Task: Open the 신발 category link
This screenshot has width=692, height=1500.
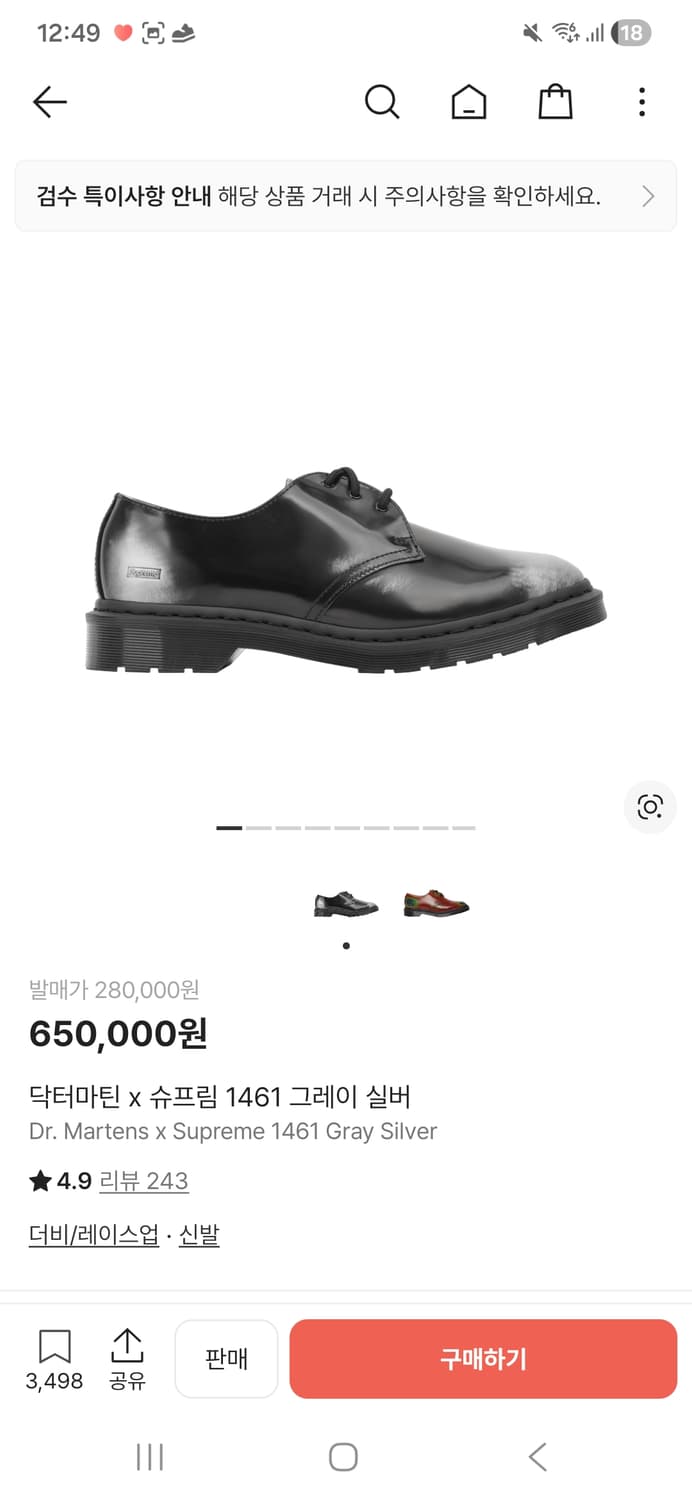Action: pos(199,1235)
